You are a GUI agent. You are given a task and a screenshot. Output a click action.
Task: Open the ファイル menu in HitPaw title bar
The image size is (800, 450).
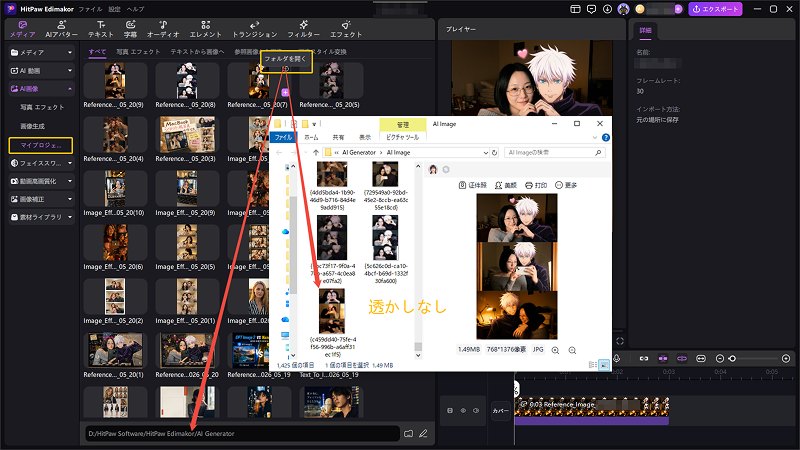(90, 9)
